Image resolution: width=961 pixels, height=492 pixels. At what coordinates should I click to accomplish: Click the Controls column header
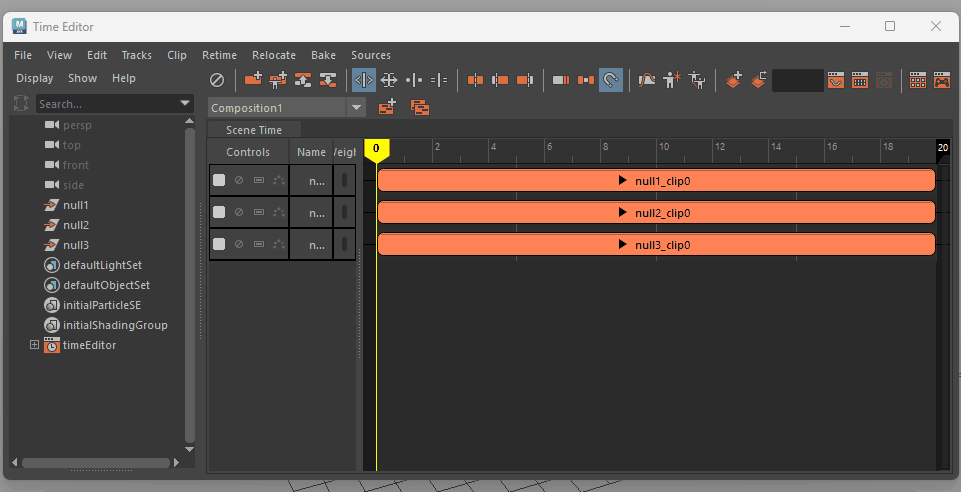tap(248, 152)
